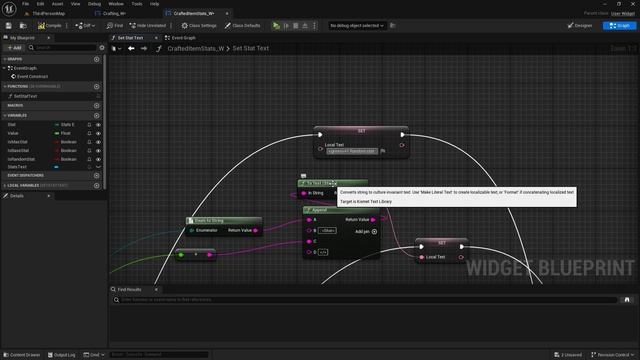Focus the My Blueprint search field

62,48
